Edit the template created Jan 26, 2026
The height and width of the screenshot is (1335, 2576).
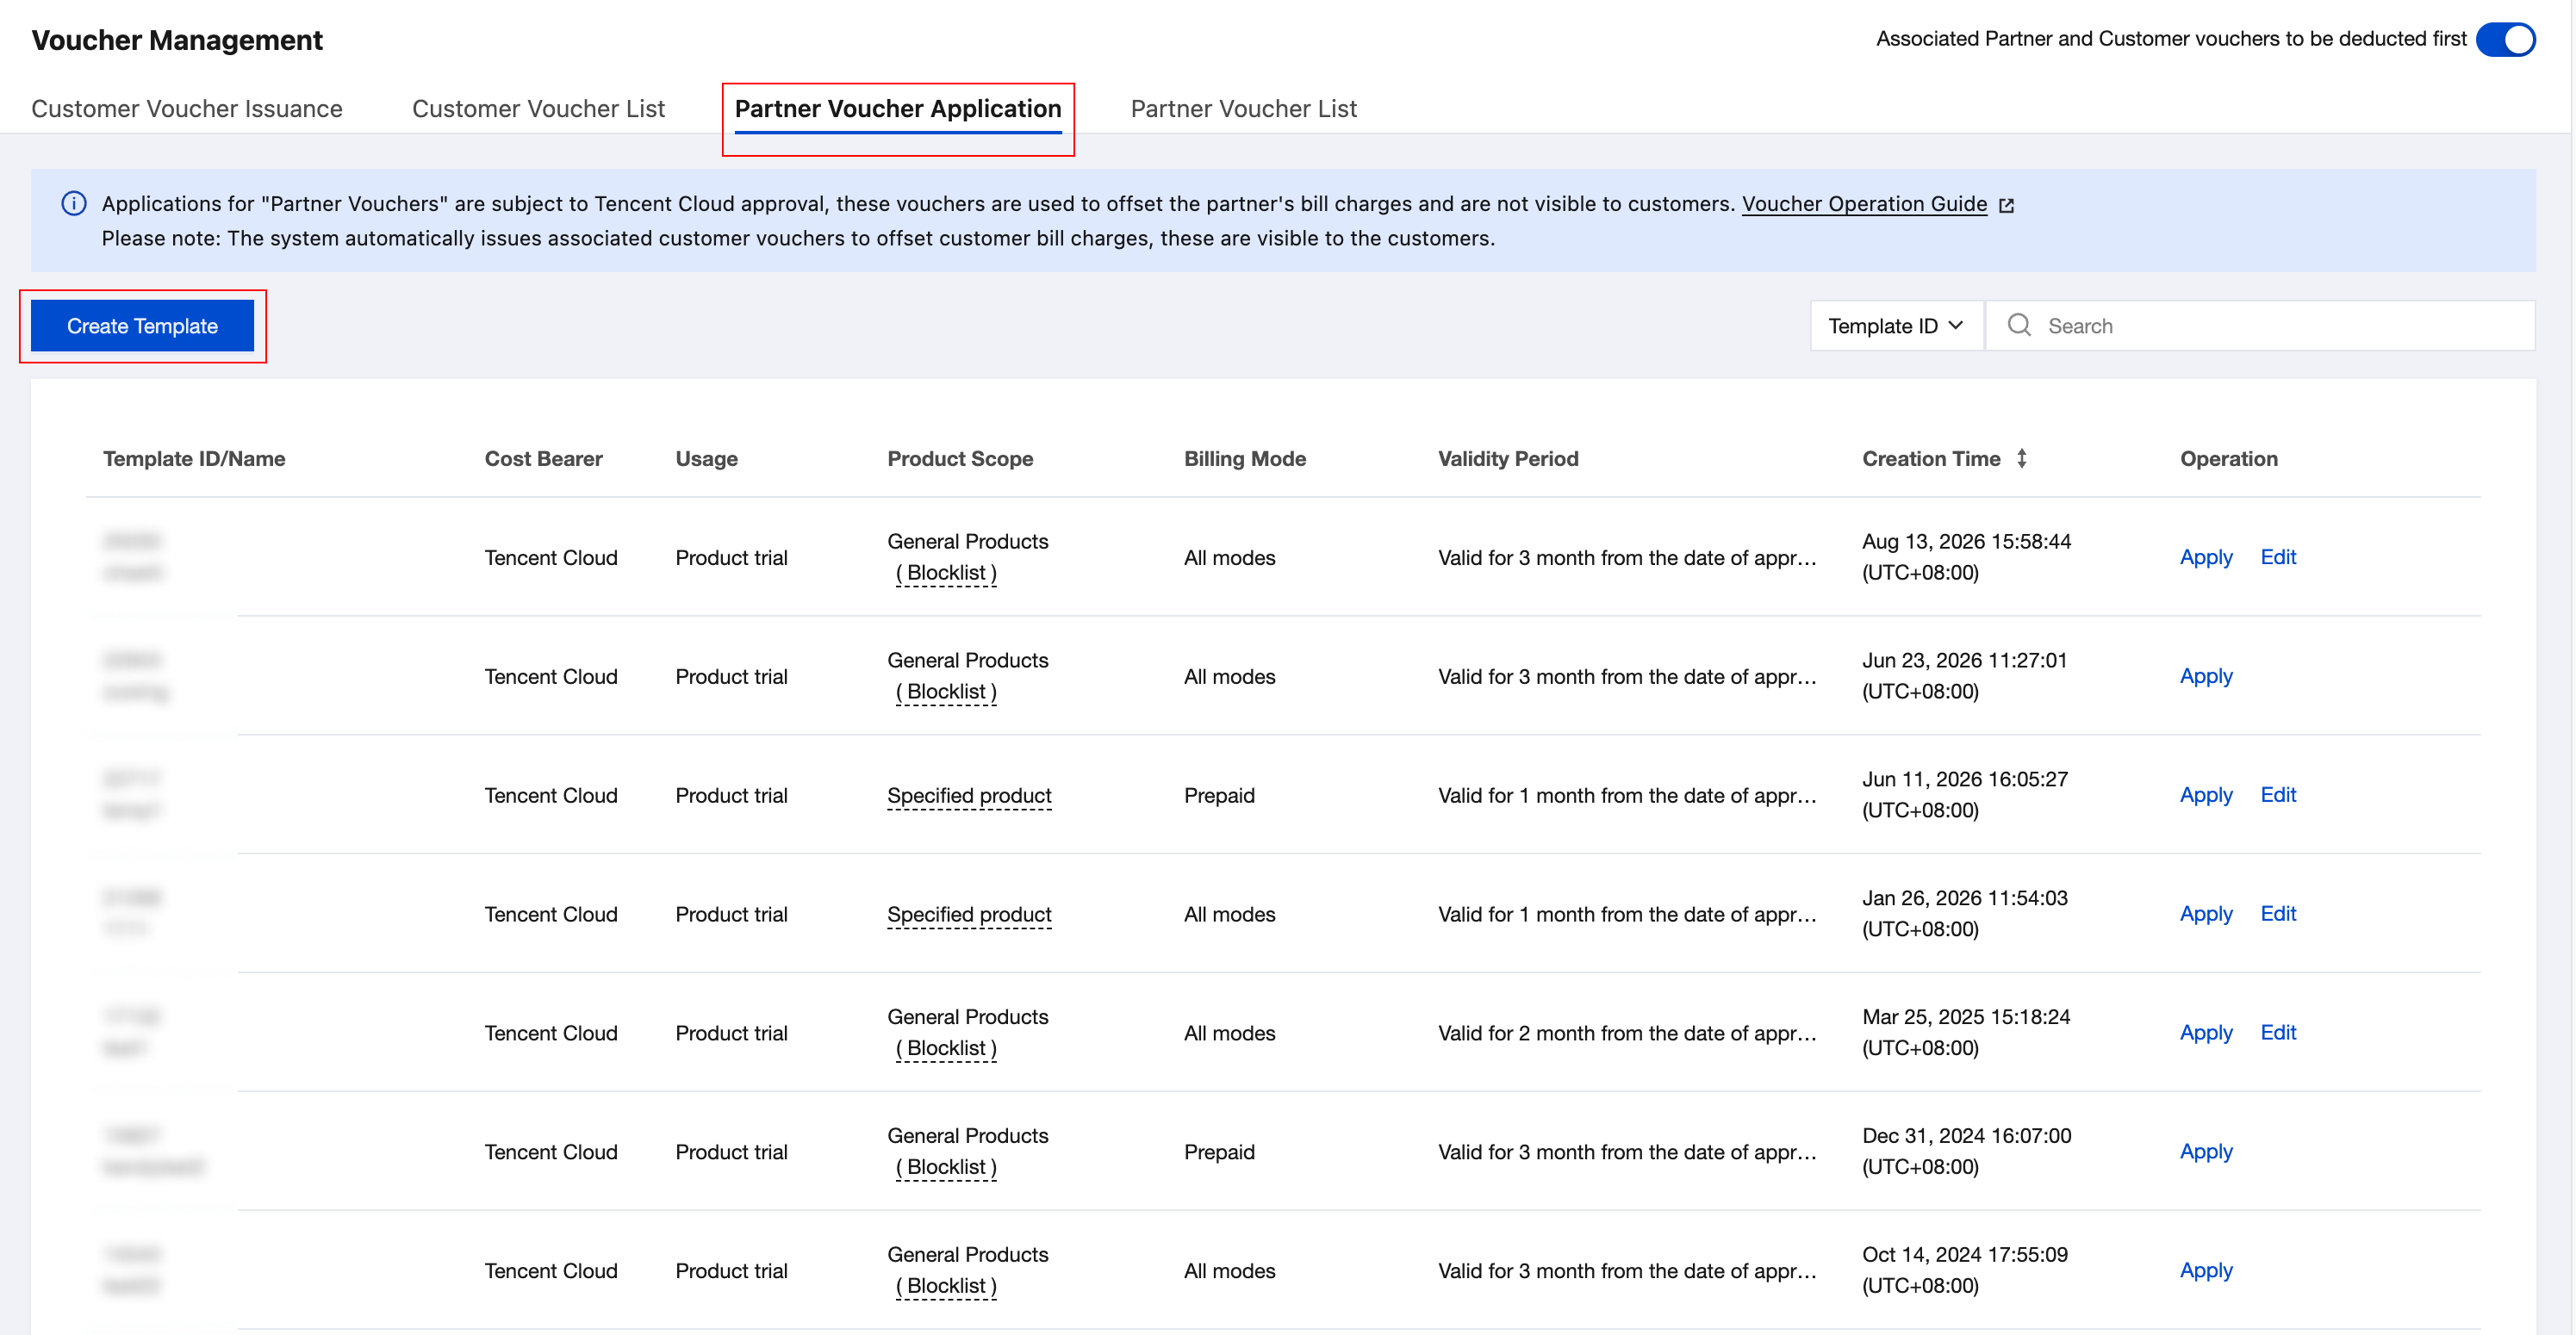[2278, 914]
